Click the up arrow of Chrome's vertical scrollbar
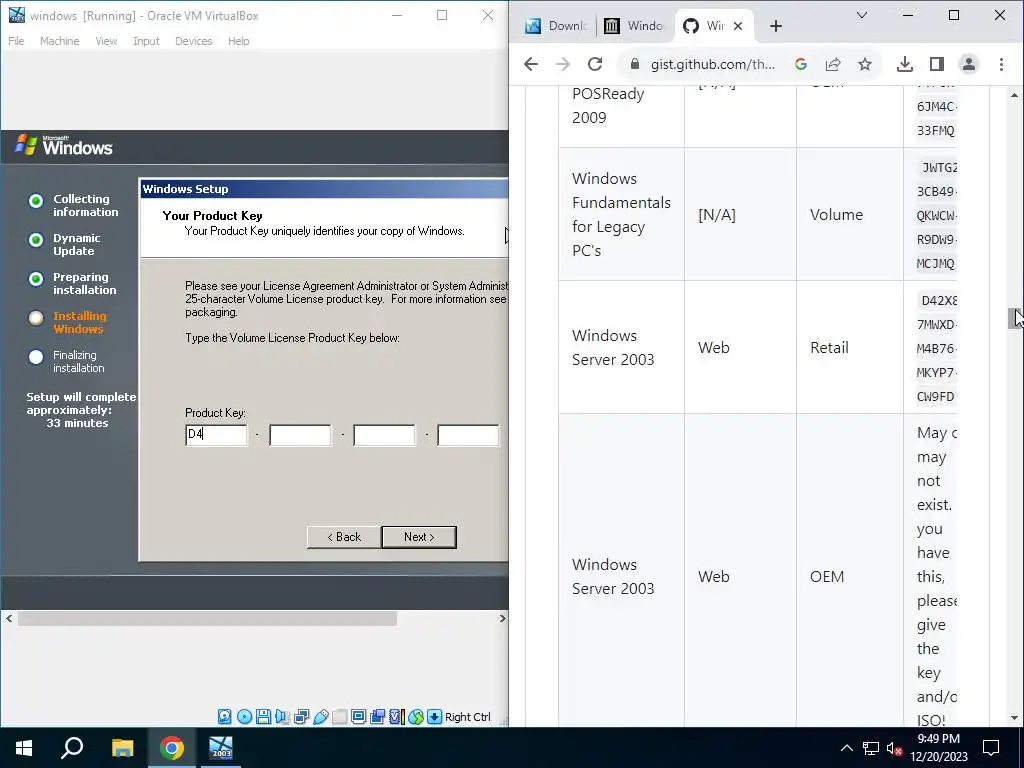Screen dimensions: 1024x768 1014,95
